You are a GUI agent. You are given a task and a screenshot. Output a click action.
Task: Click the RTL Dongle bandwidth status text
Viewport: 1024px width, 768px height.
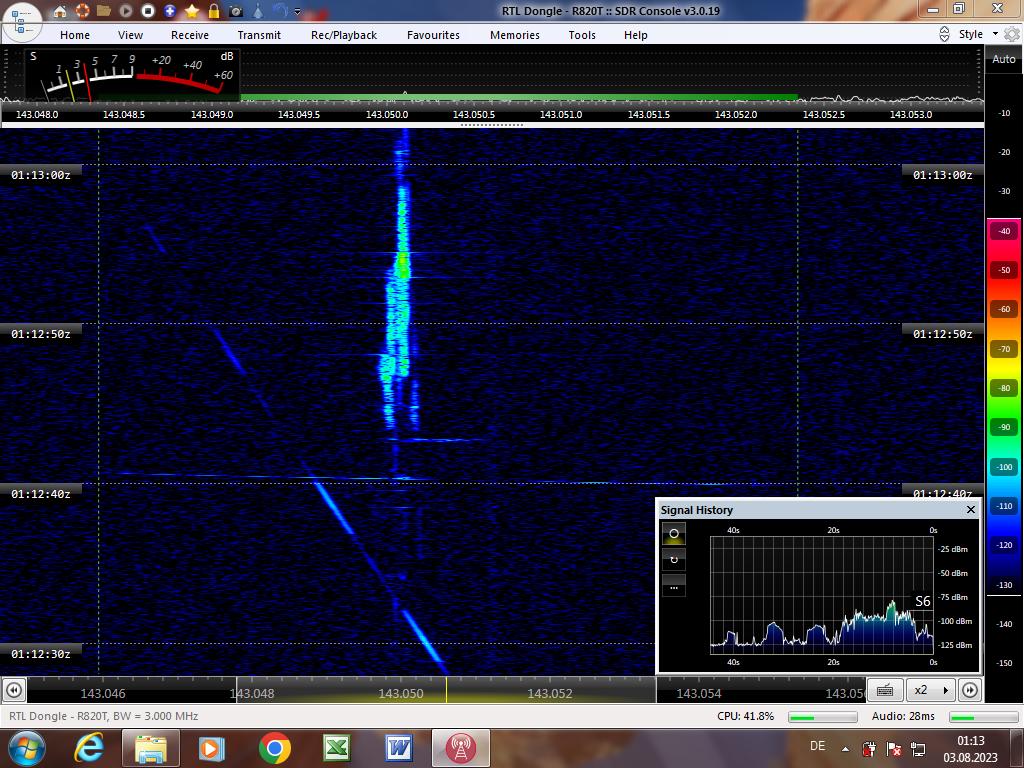103,716
